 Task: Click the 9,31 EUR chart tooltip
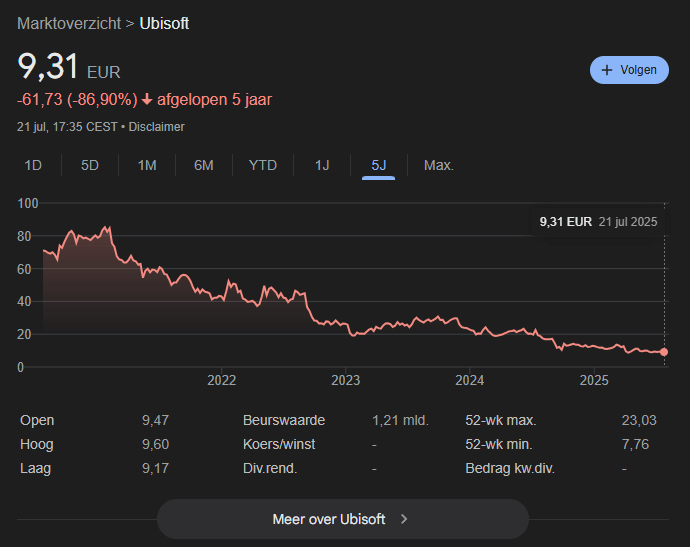[x=598, y=222]
